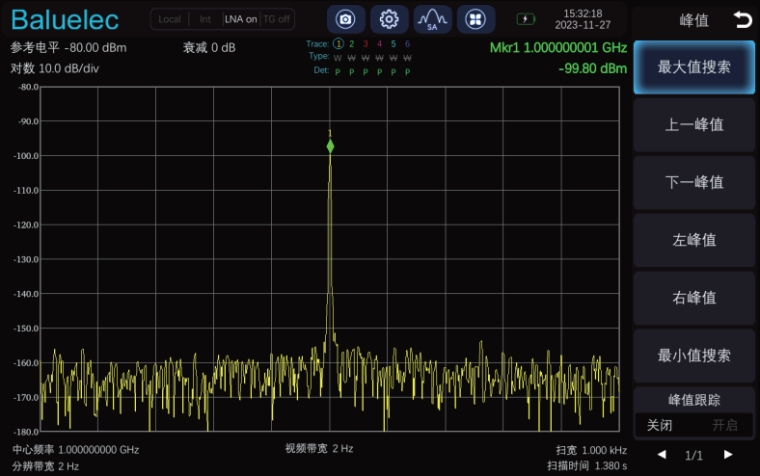Select the SA spectrum analyzer mode icon
Viewport: 760px width, 476px height.
(433, 19)
